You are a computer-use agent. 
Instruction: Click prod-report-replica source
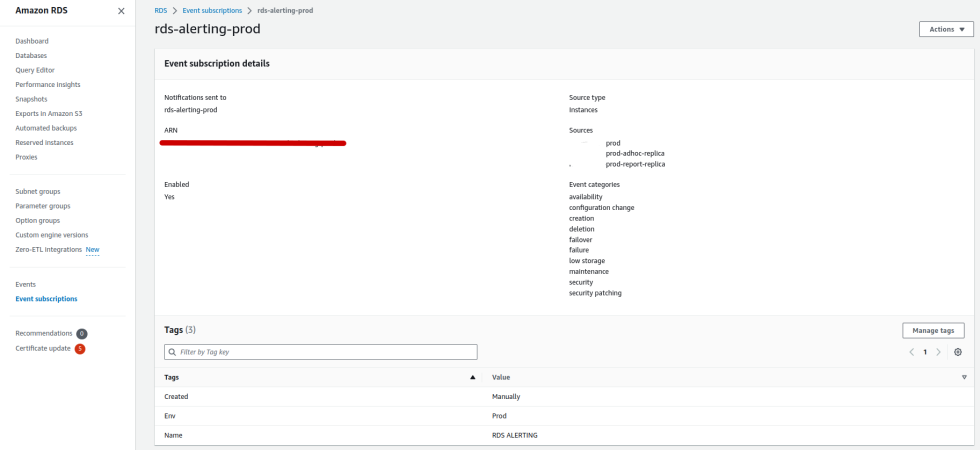tap(636, 164)
